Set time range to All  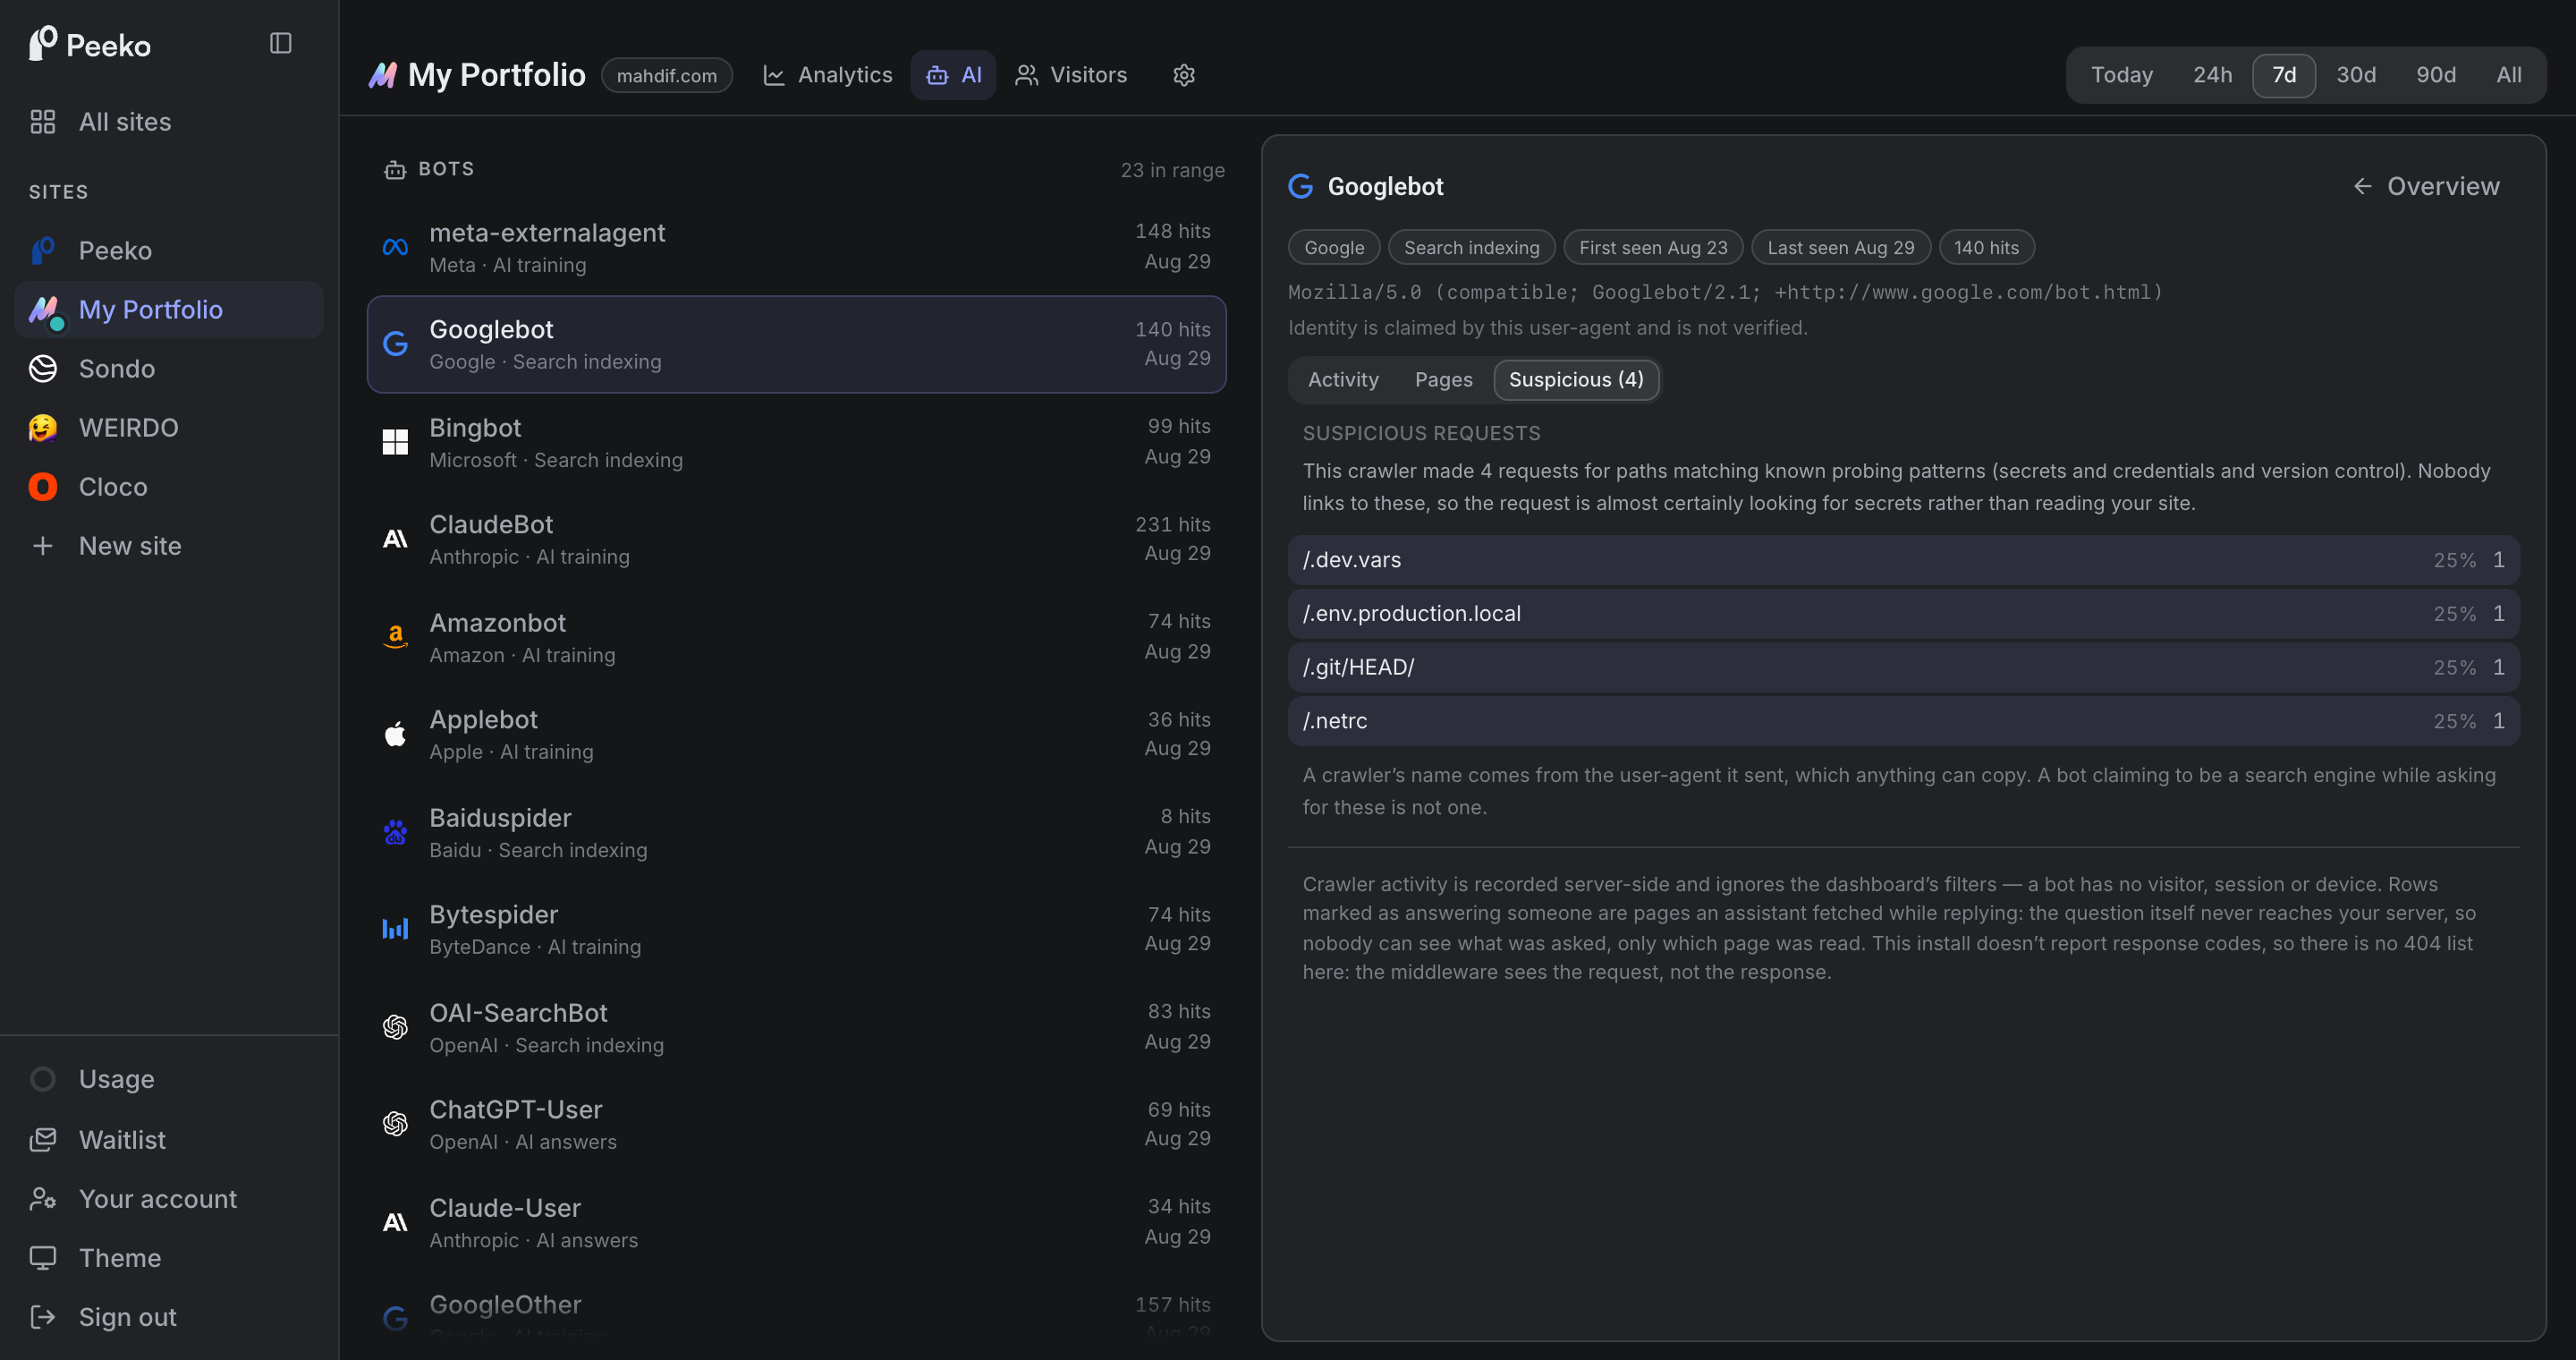point(2508,75)
